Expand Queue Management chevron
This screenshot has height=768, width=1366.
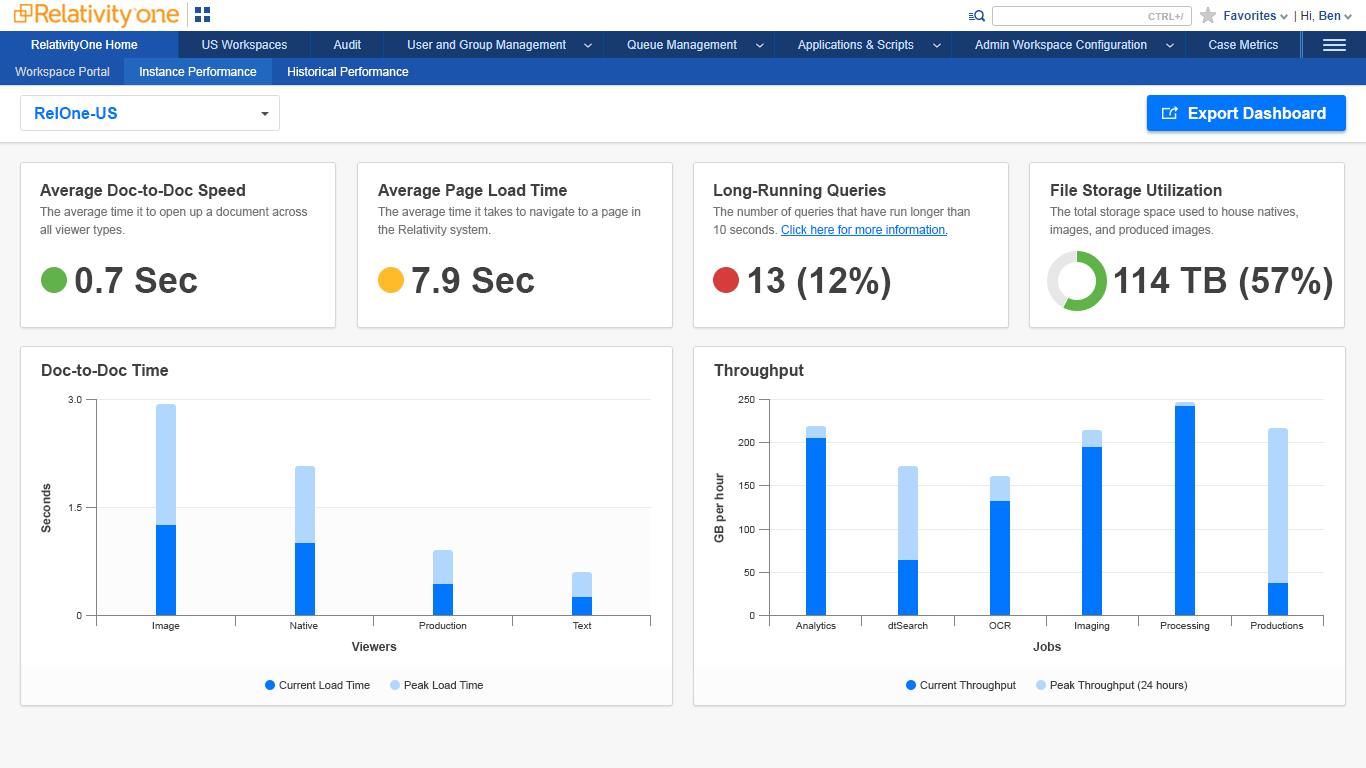tap(759, 45)
